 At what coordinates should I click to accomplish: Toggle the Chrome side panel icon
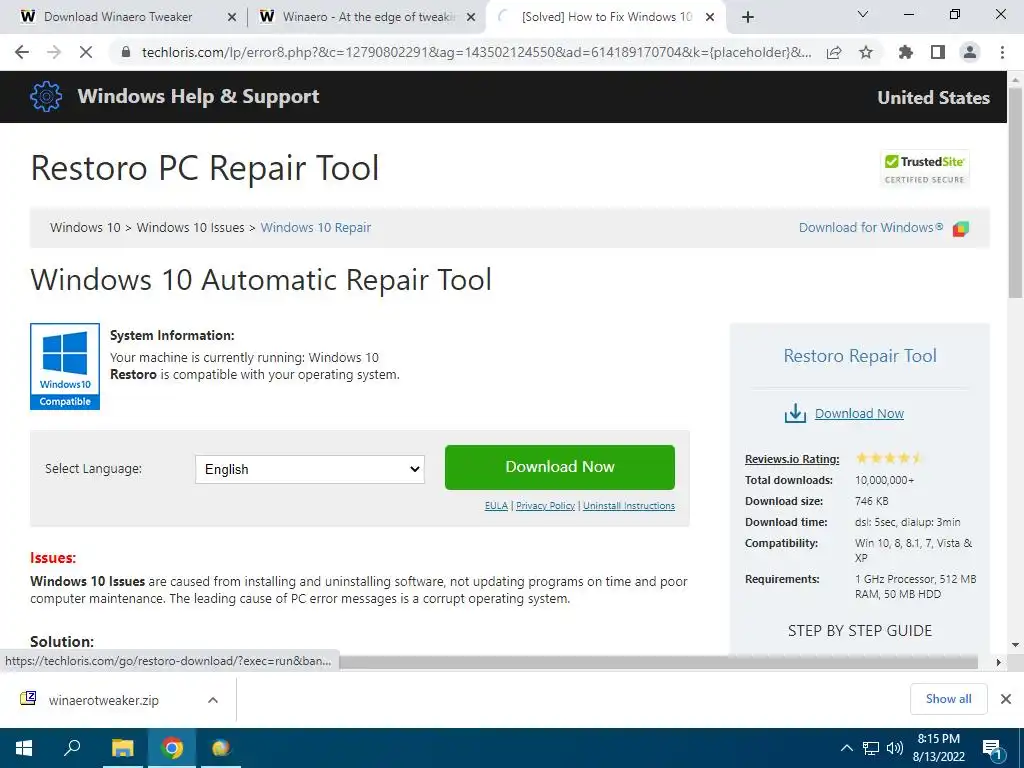pyautogui.click(x=938, y=52)
